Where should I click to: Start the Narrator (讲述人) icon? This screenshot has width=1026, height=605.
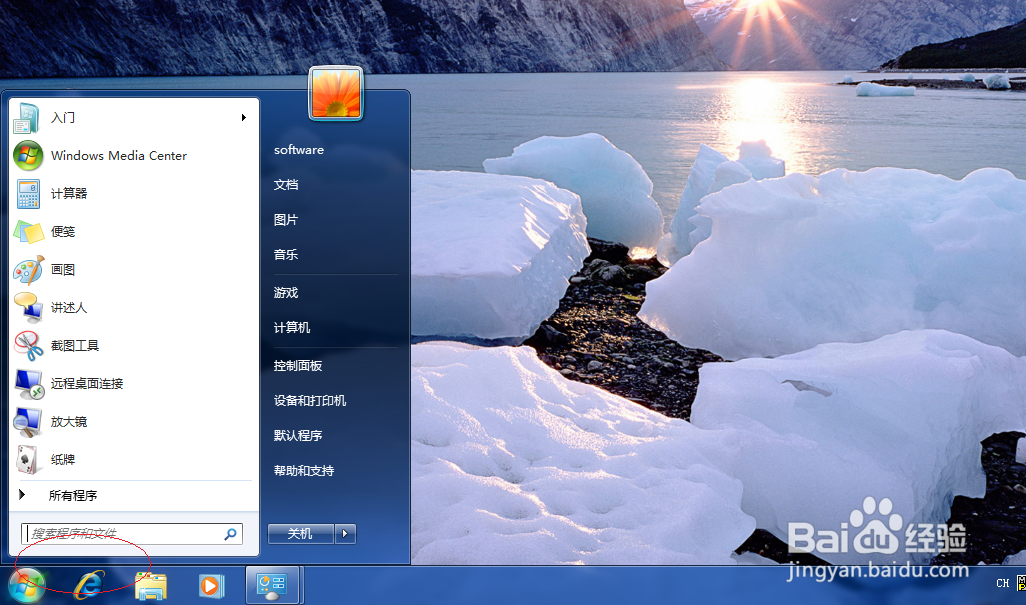(28, 307)
